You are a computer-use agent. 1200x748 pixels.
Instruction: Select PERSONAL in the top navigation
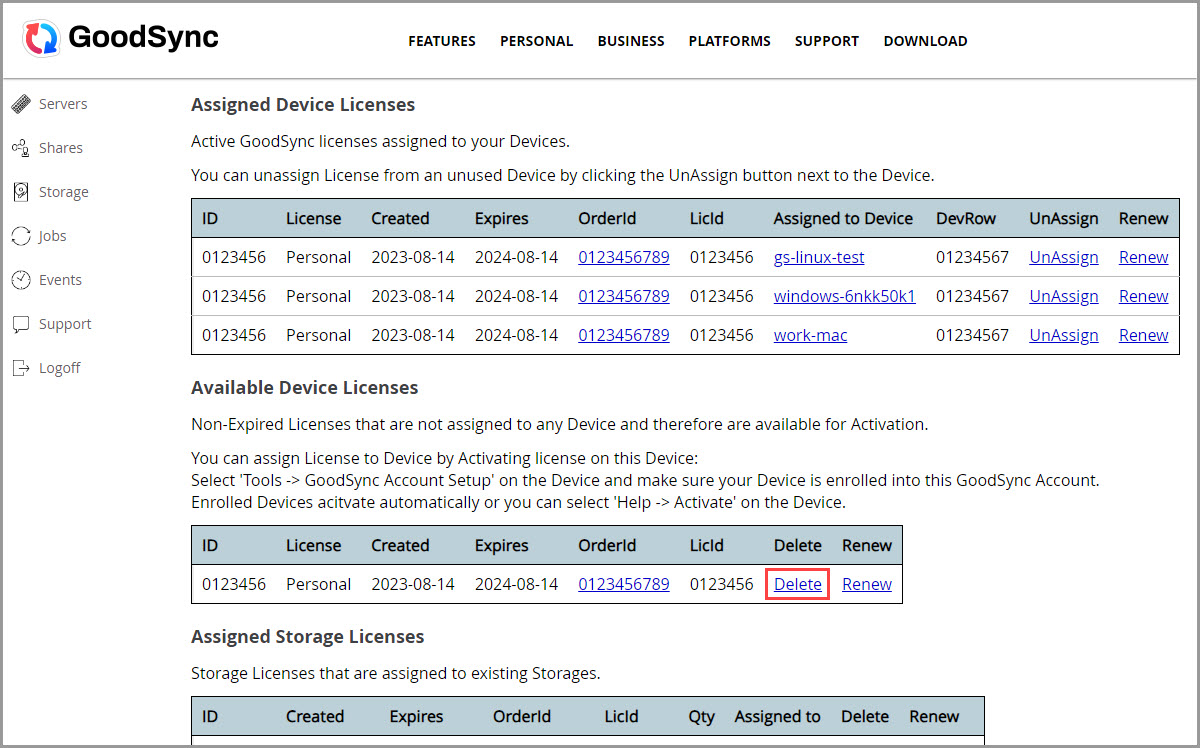click(537, 41)
